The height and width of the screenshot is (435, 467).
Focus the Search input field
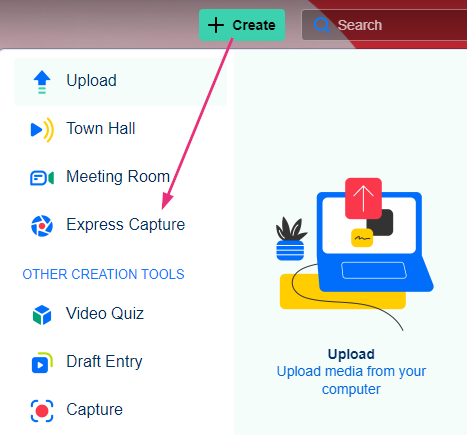[x=384, y=25]
